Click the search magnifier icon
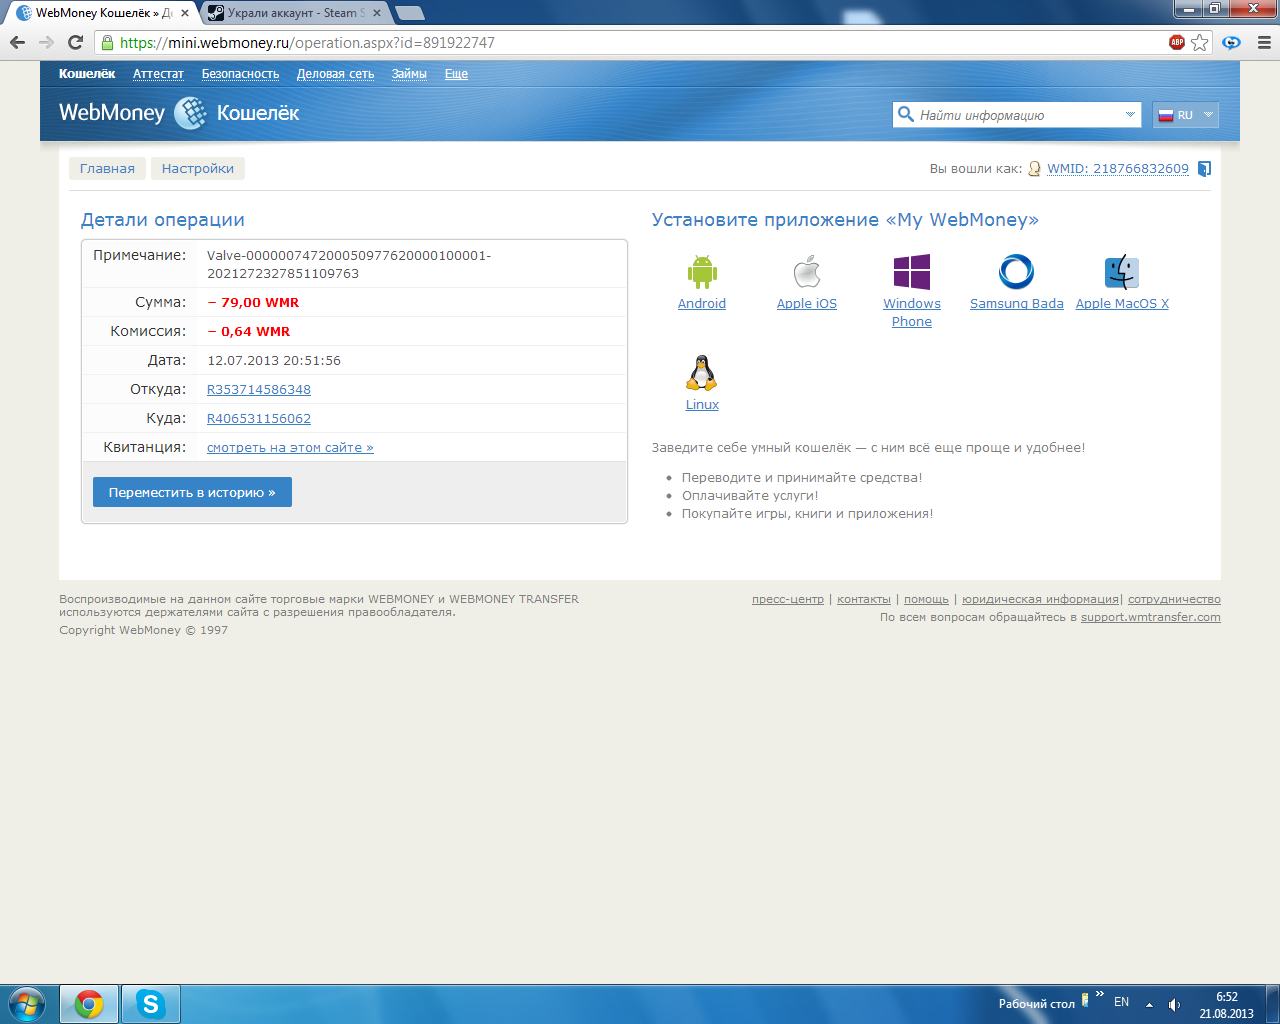This screenshot has width=1280, height=1024. [x=906, y=114]
